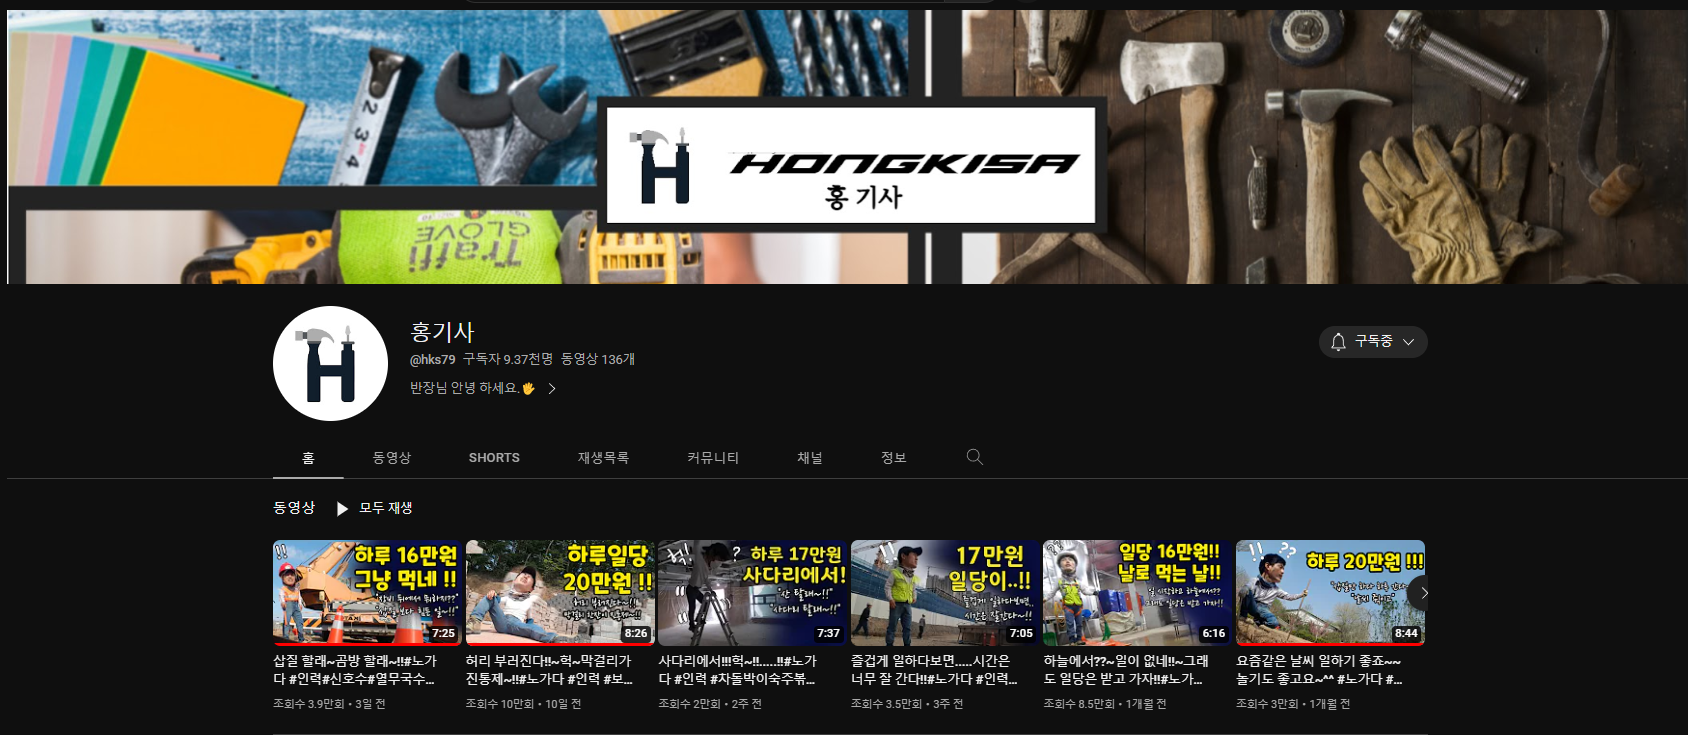The height and width of the screenshot is (735, 1688).
Task: Click the 모두 재생 link
Action: point(386,508)
